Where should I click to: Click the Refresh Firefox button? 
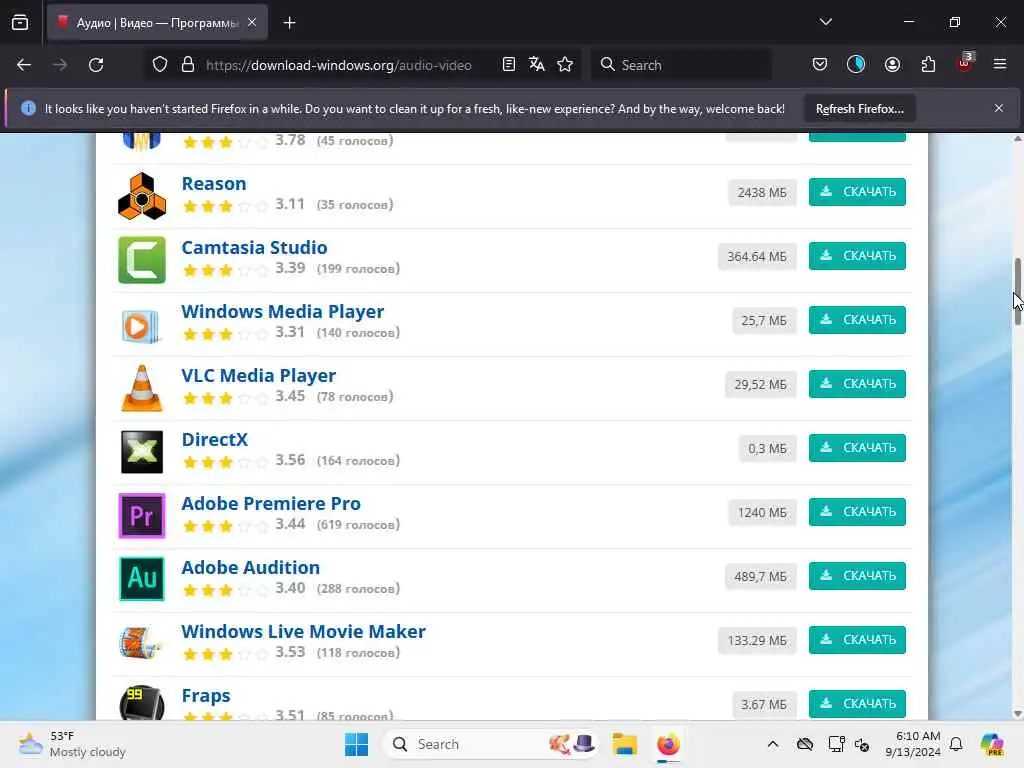859,109
